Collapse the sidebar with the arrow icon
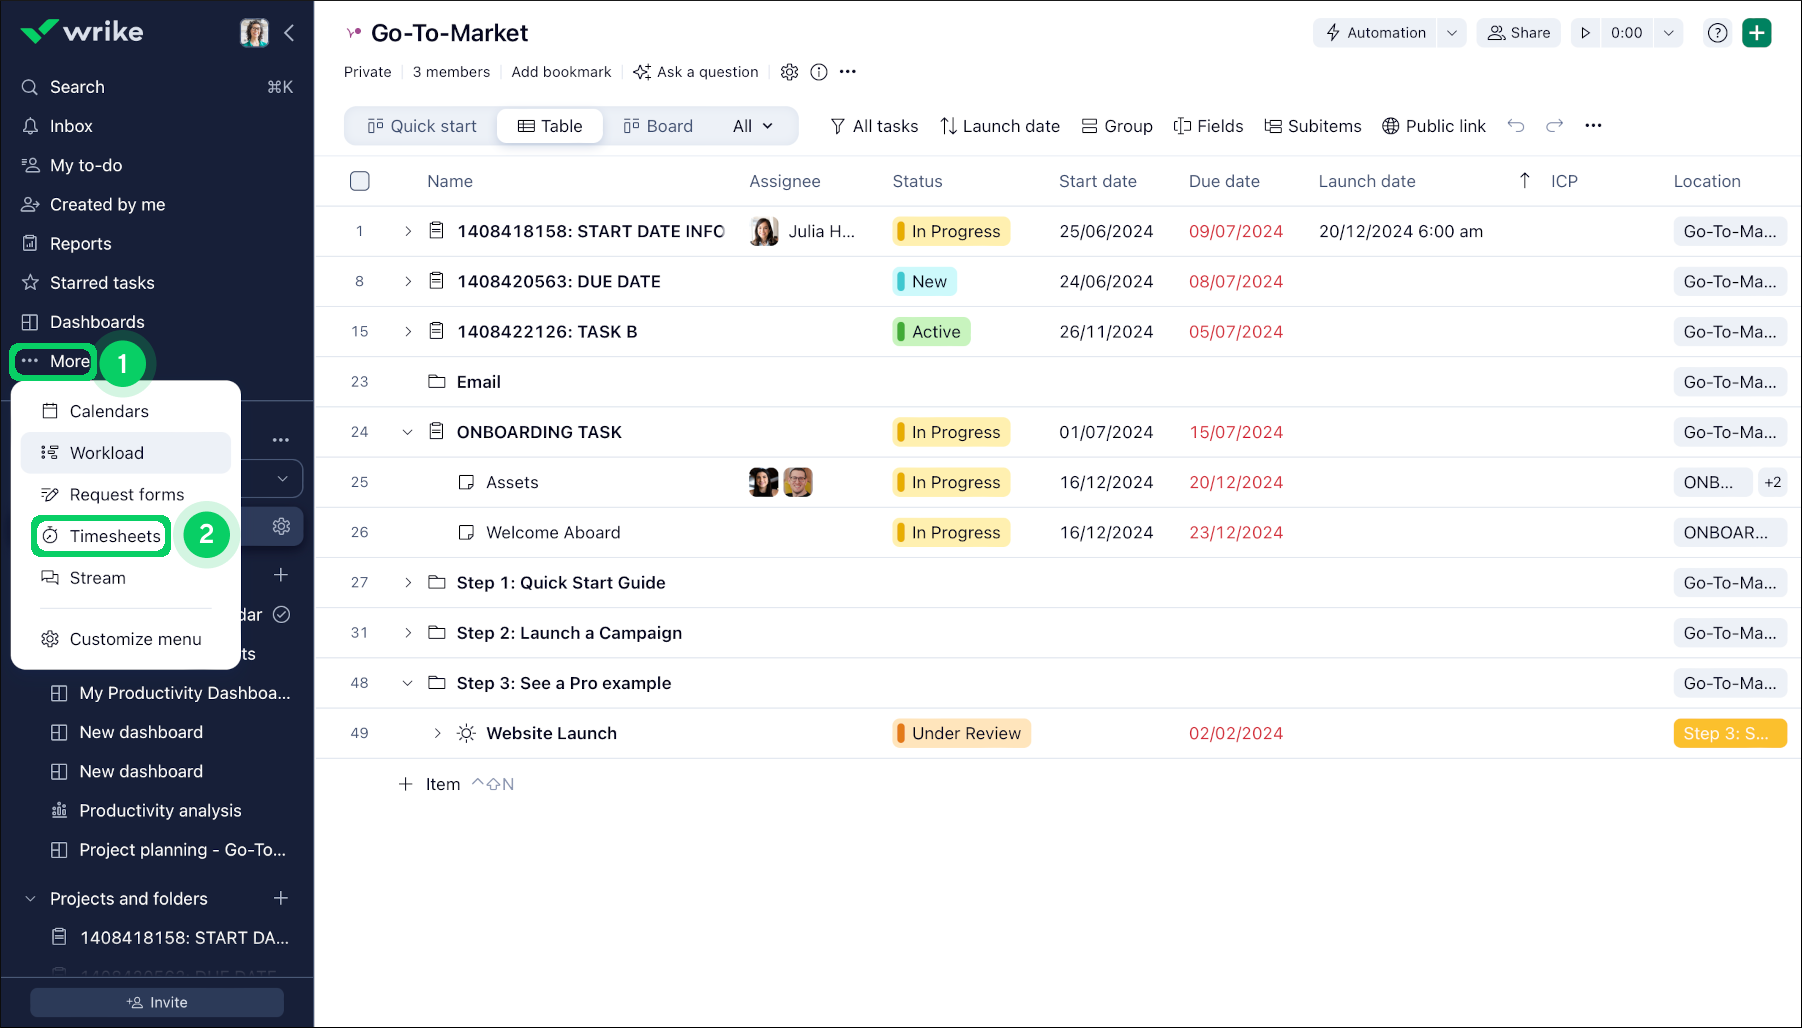 pos(289,33)
